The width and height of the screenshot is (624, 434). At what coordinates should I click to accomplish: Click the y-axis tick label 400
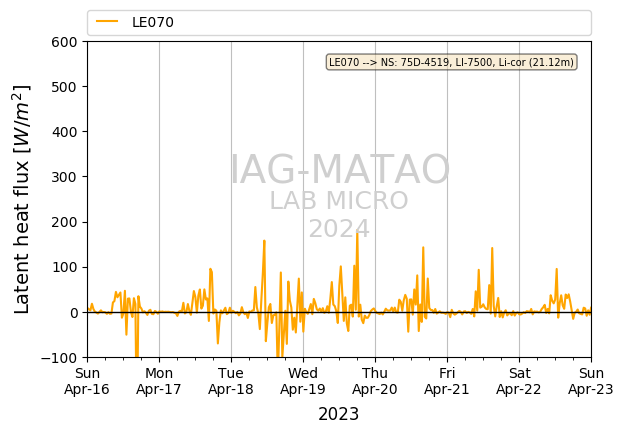point(64,132)
